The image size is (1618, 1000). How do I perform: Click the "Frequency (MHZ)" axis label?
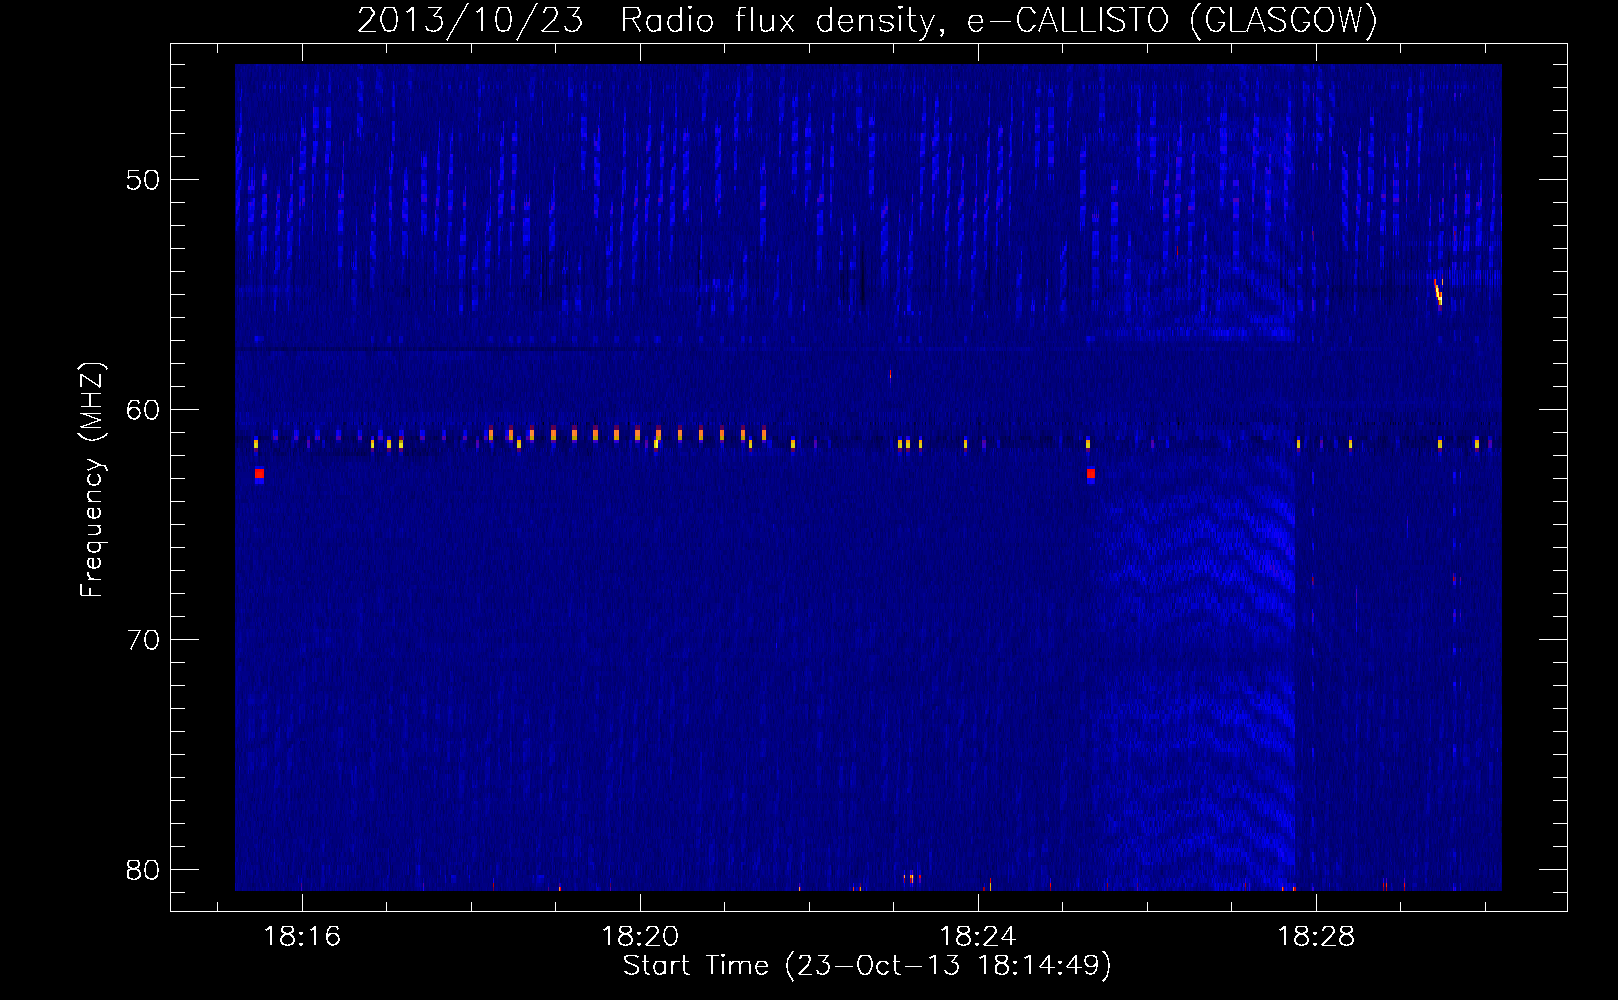pos(92,480)
